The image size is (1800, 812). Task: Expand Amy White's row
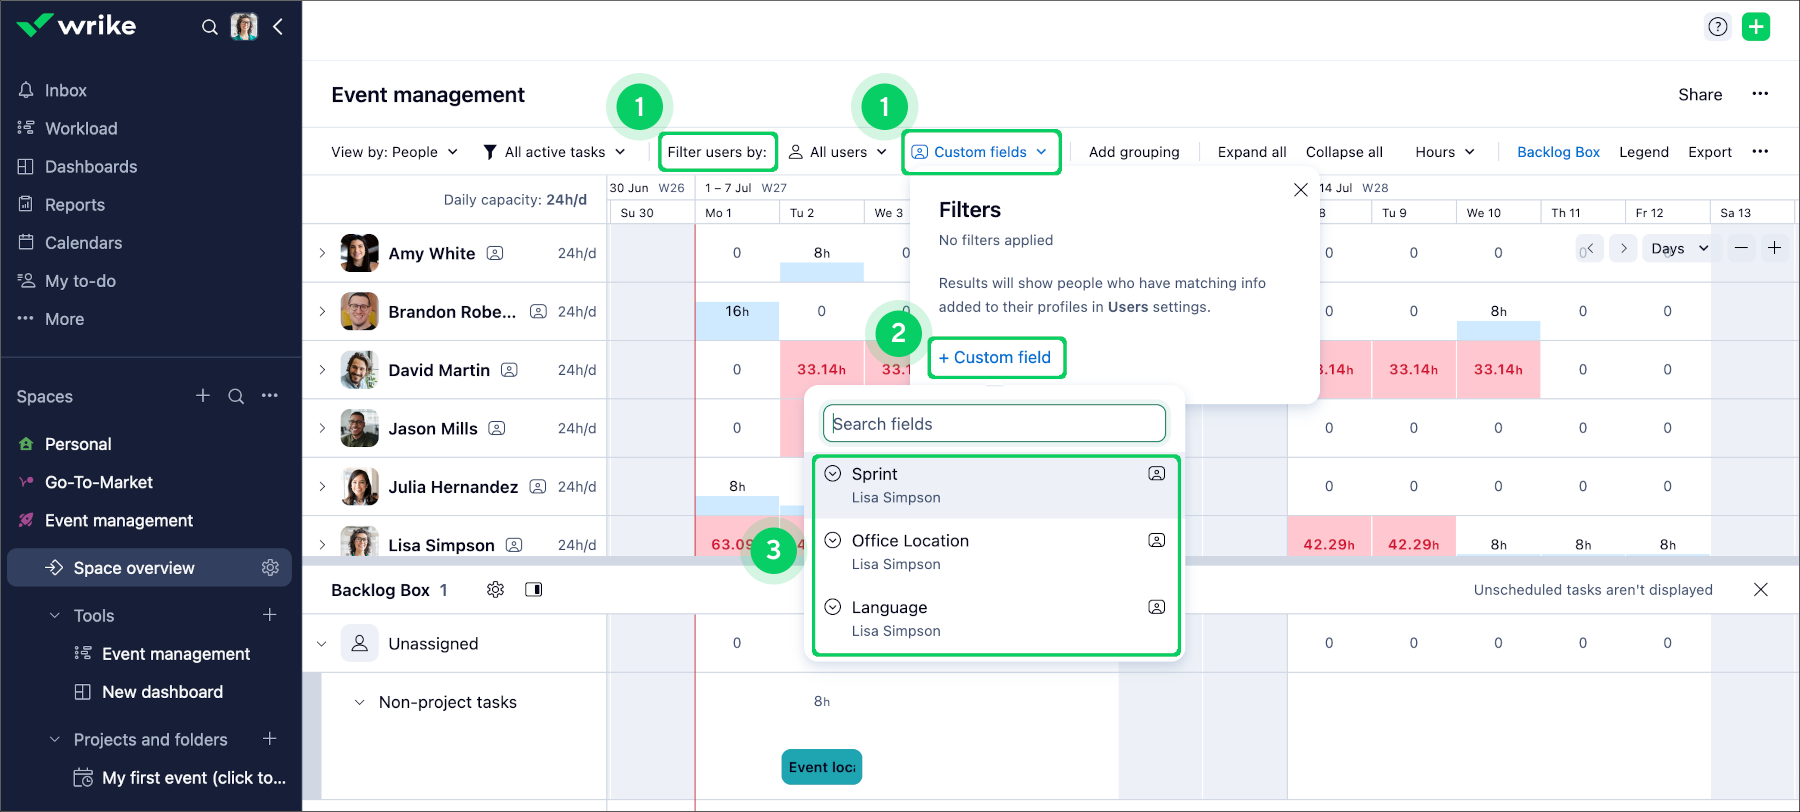click(322, 253)
